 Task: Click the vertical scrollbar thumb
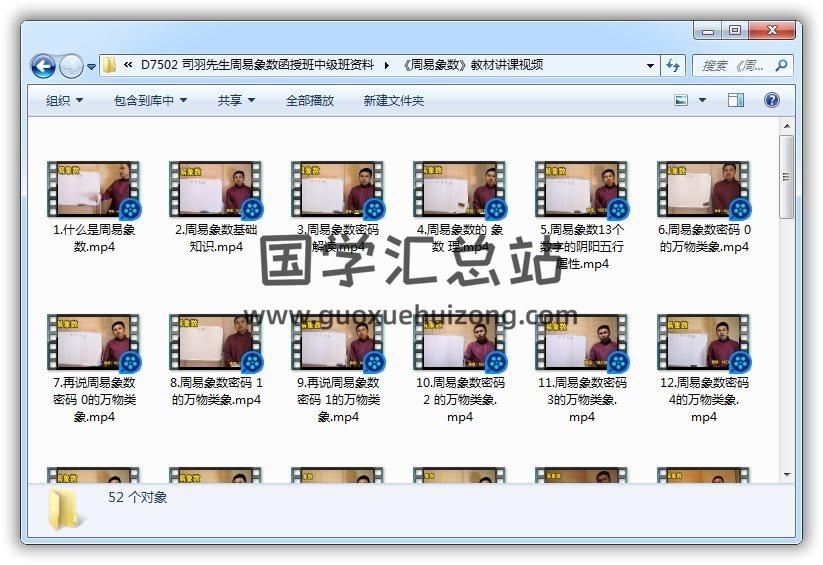coord(787,176)
